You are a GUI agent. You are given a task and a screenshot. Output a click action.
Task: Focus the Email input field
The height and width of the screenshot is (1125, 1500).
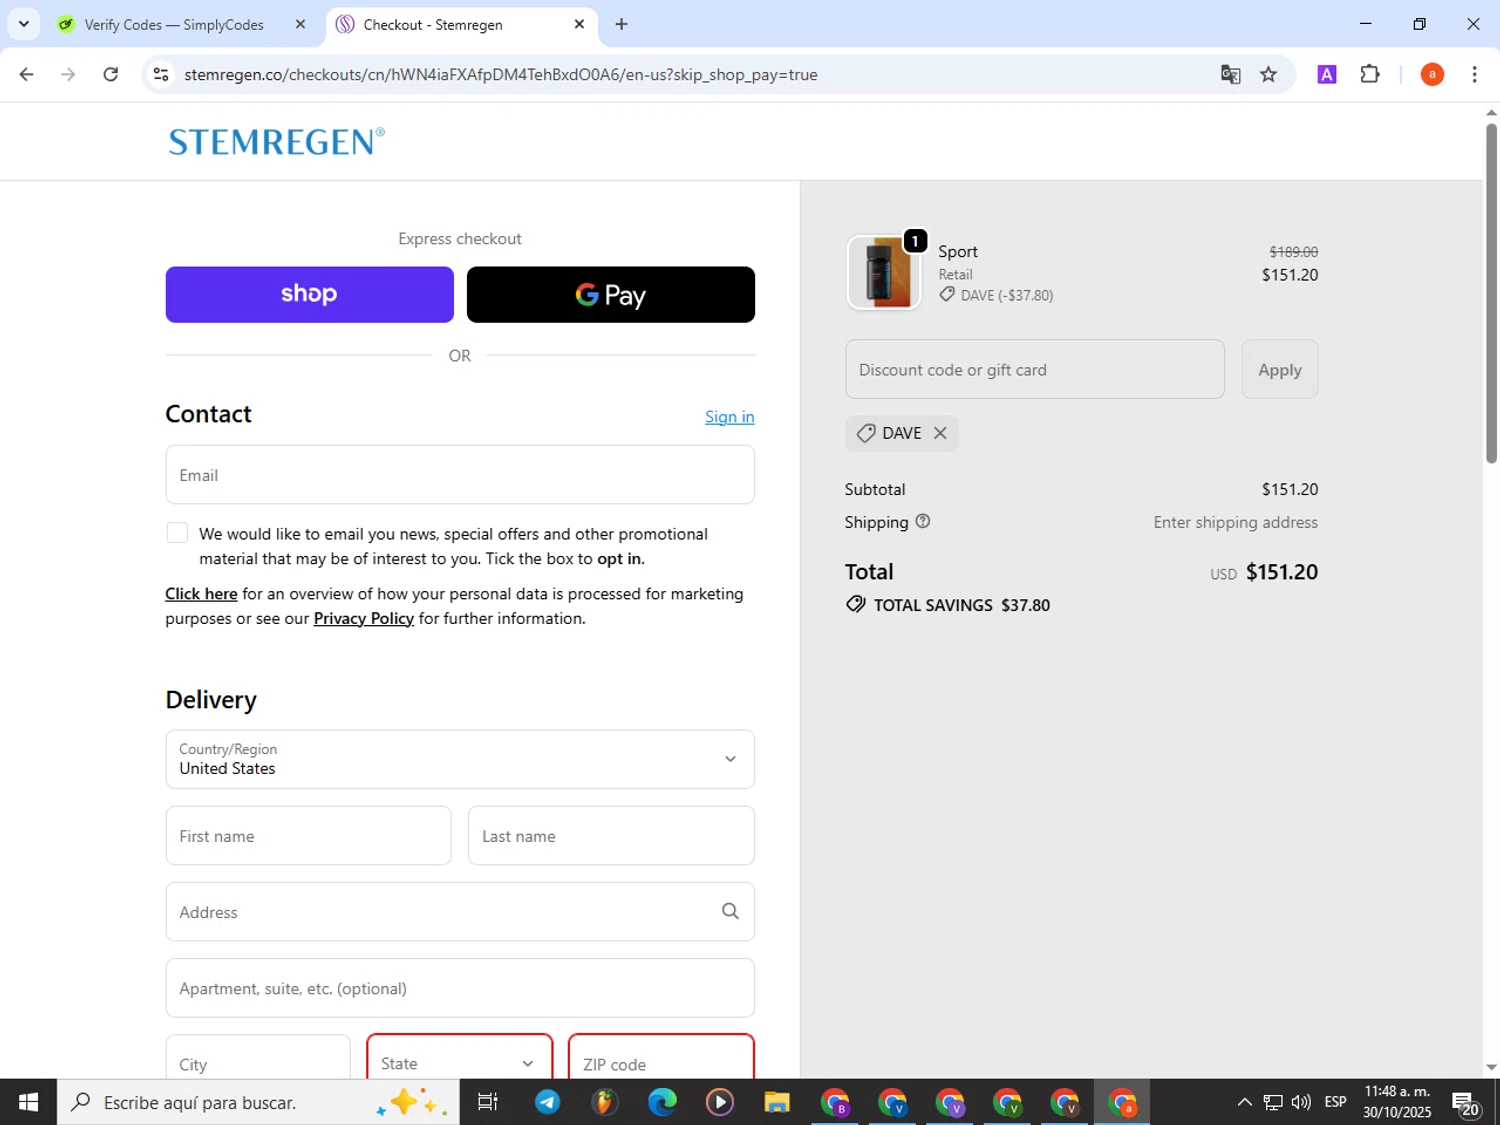point(460,475)
